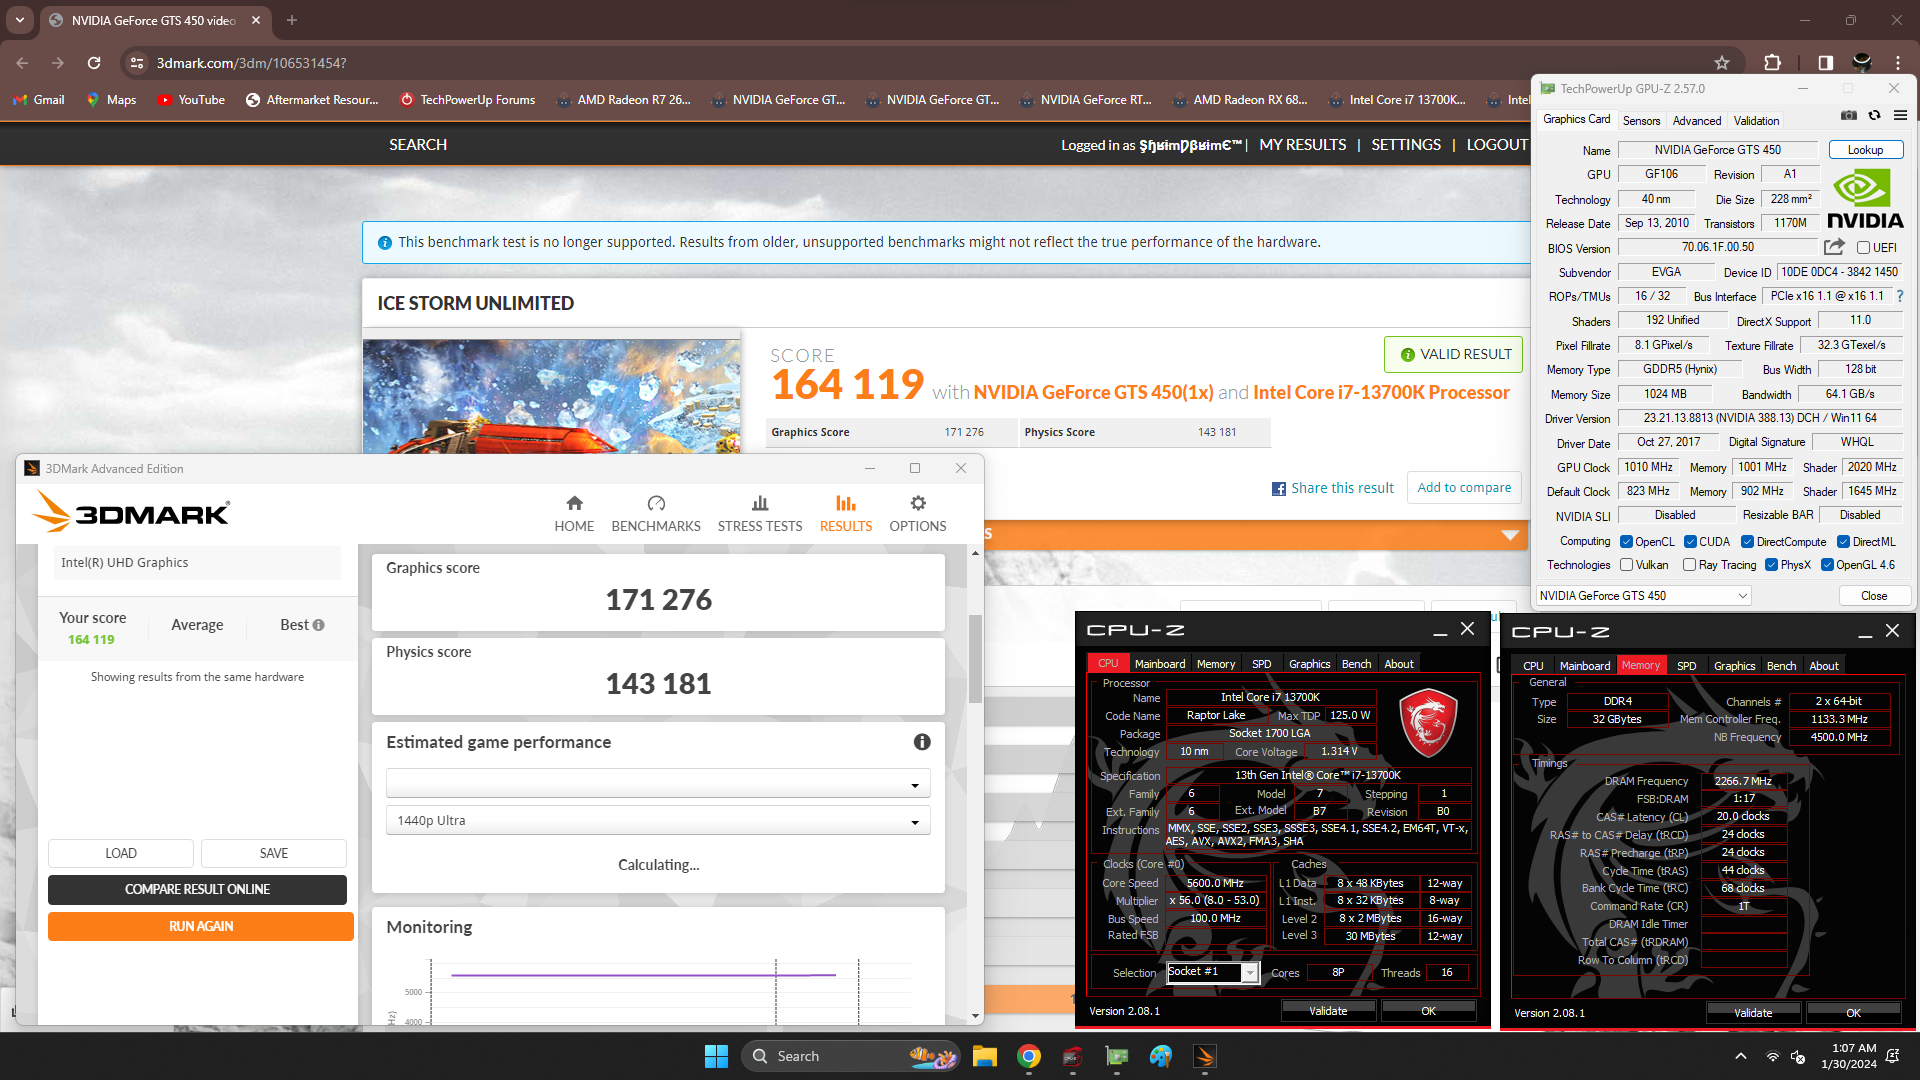Screen dimensions: 1920x1080
Task: Toggle Vulkan checkbox
Action: pos(1627,565)
